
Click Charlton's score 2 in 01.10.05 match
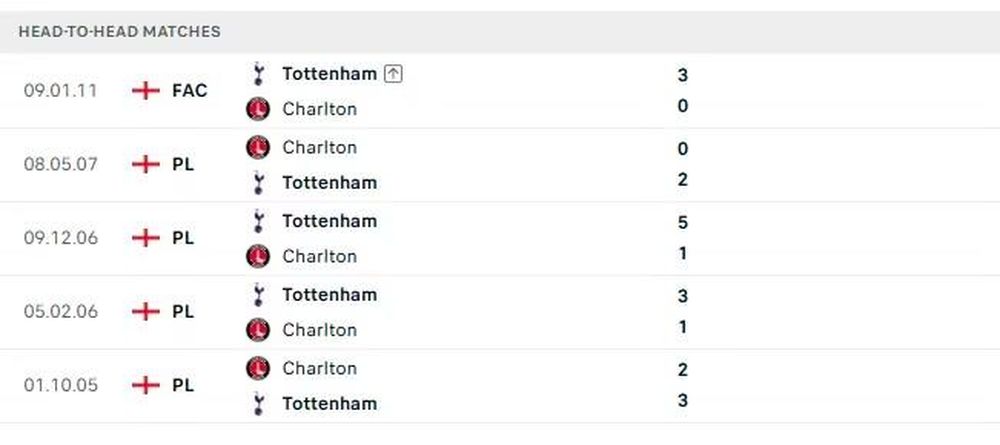(682, 370)
